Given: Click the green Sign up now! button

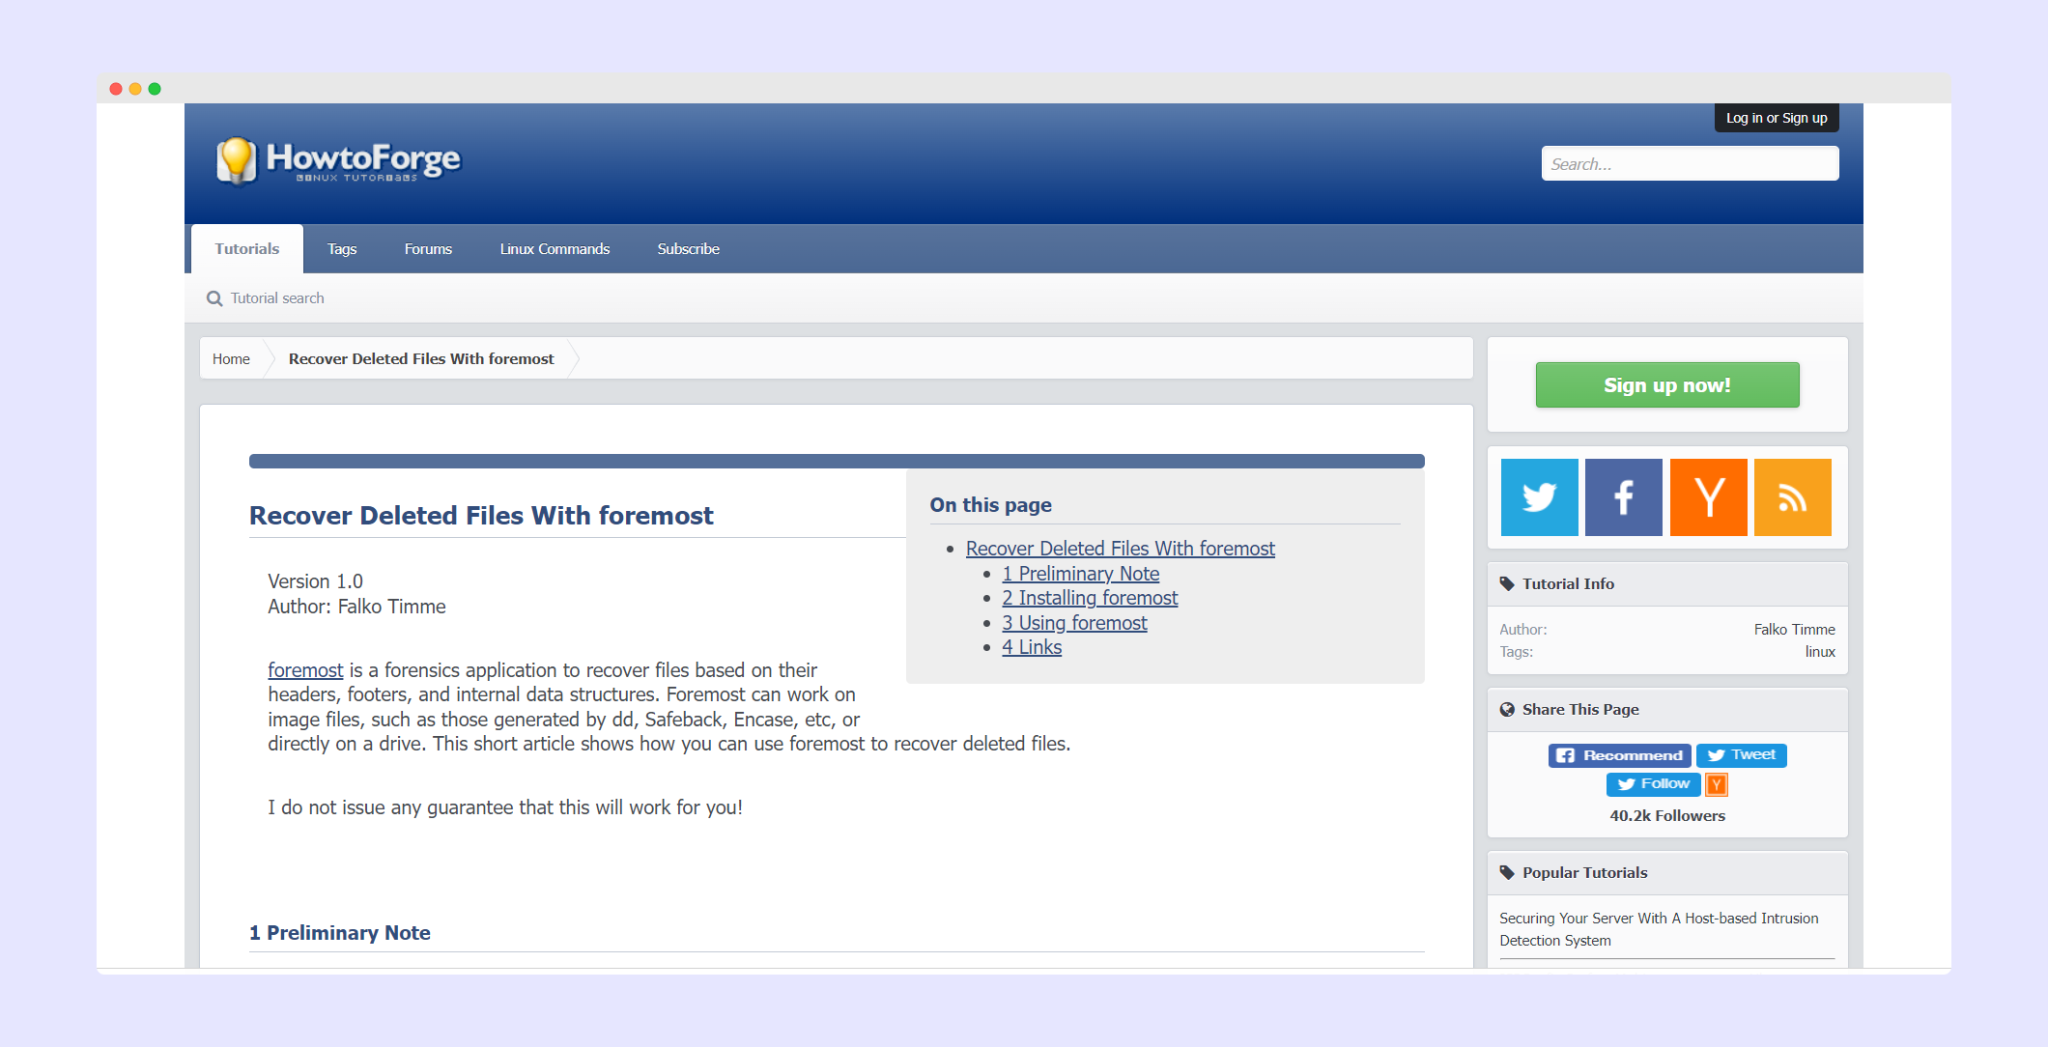Looking at the screenshot, I should (1666, 385).
